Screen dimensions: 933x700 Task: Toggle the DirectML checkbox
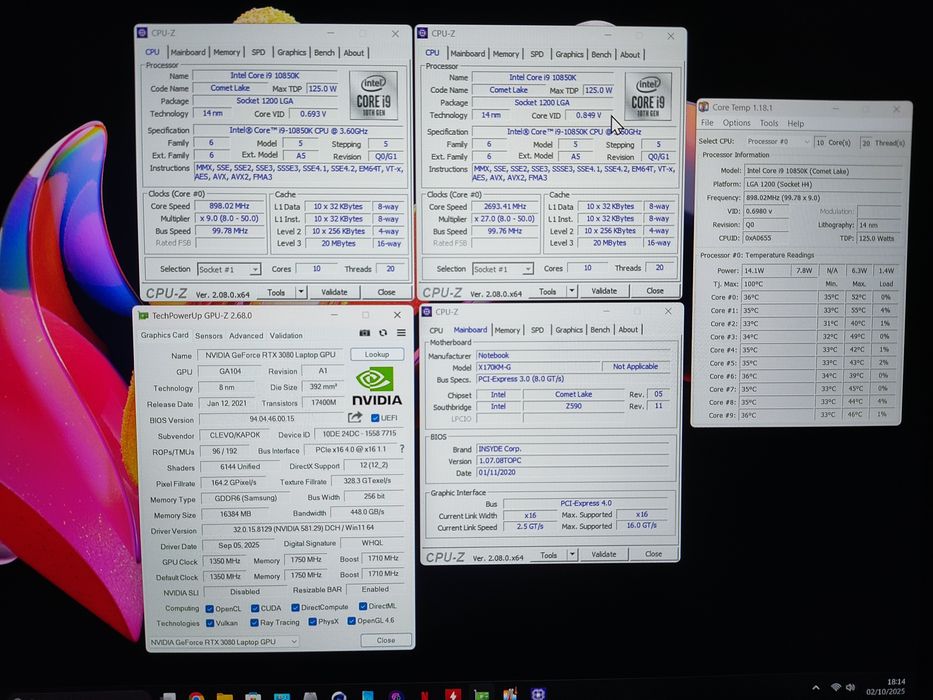click(362, 606)
